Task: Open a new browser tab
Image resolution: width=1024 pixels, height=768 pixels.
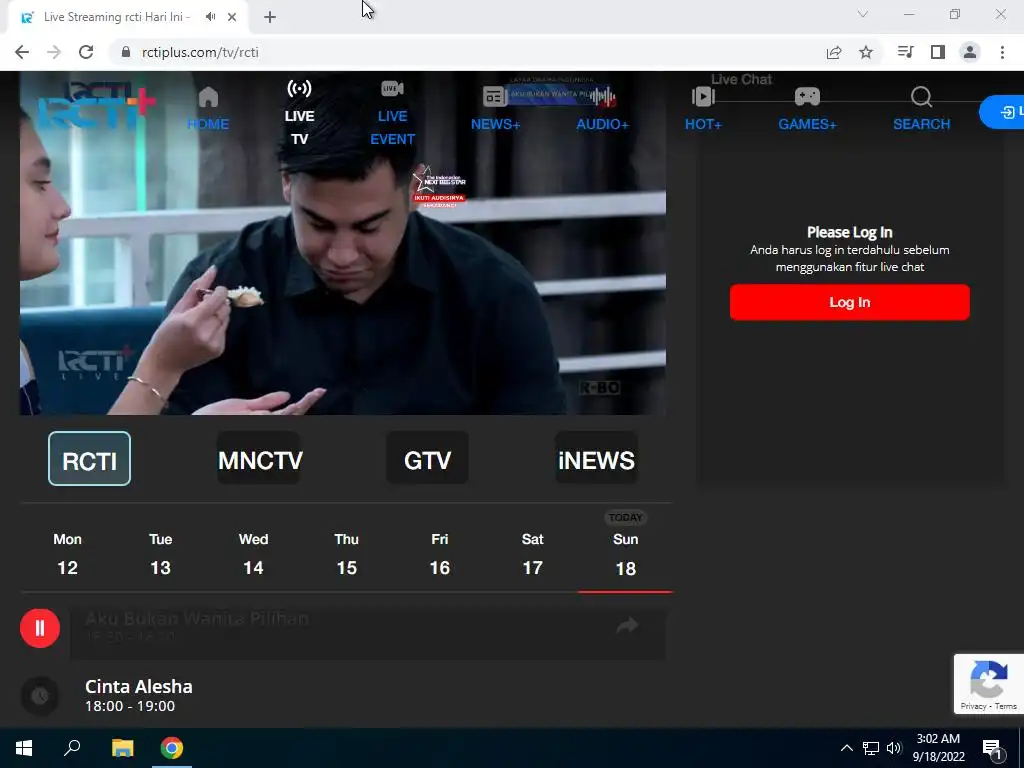Action: pyautogui.click(x=270, y=17)
